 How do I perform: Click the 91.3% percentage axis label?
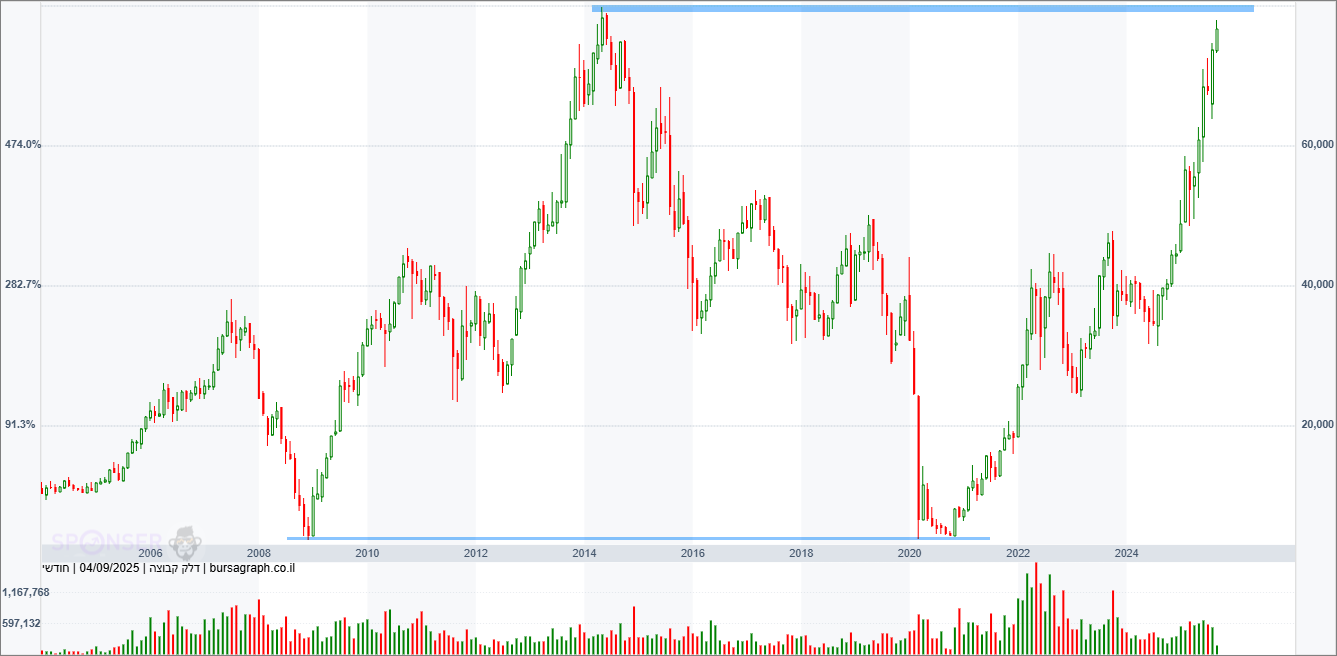coord(21,425)
